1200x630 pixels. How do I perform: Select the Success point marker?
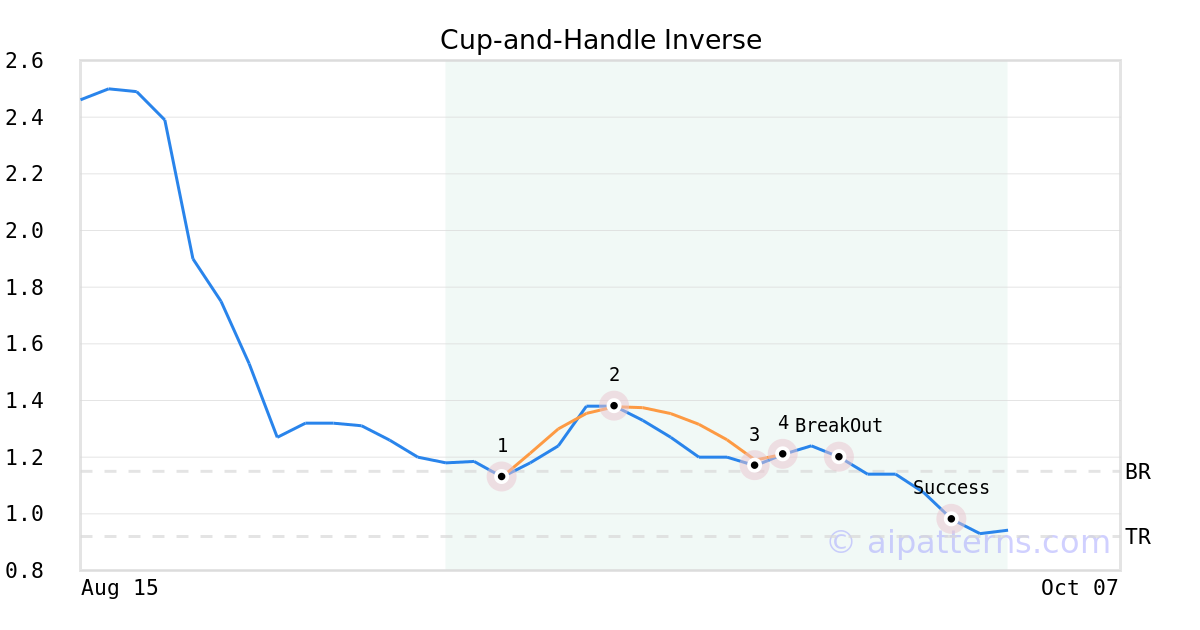(x=951, y=518)
